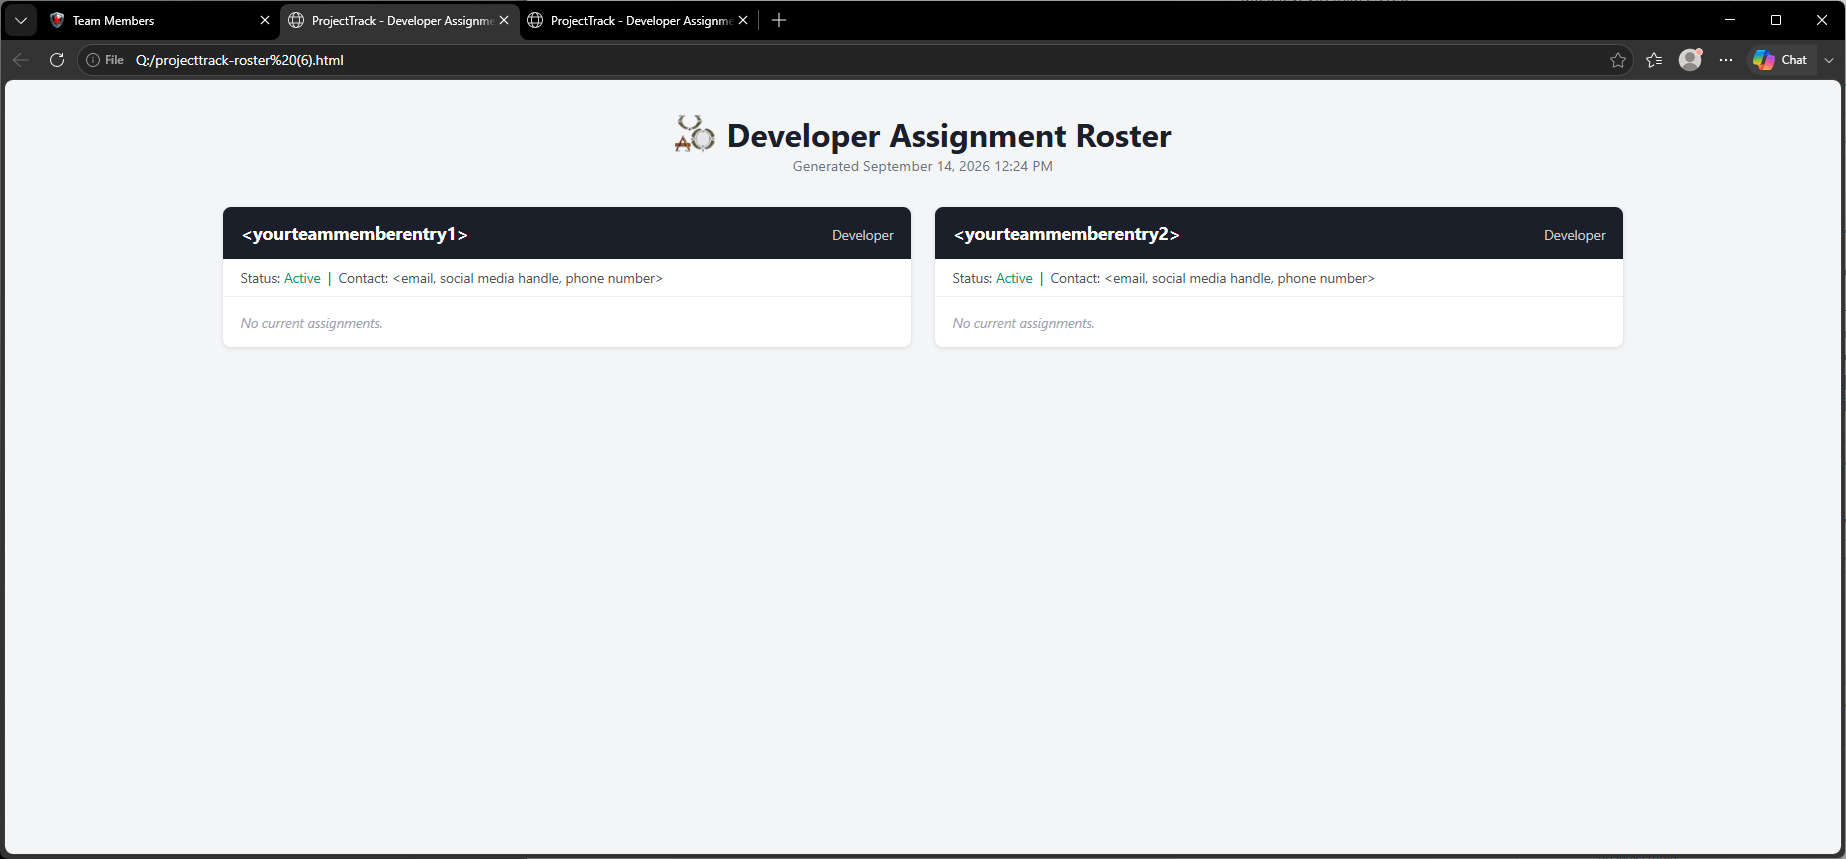Screen dimensions: 1846x859
Task: Select <yourteammemberentry2> card title
Action: 1067,234
